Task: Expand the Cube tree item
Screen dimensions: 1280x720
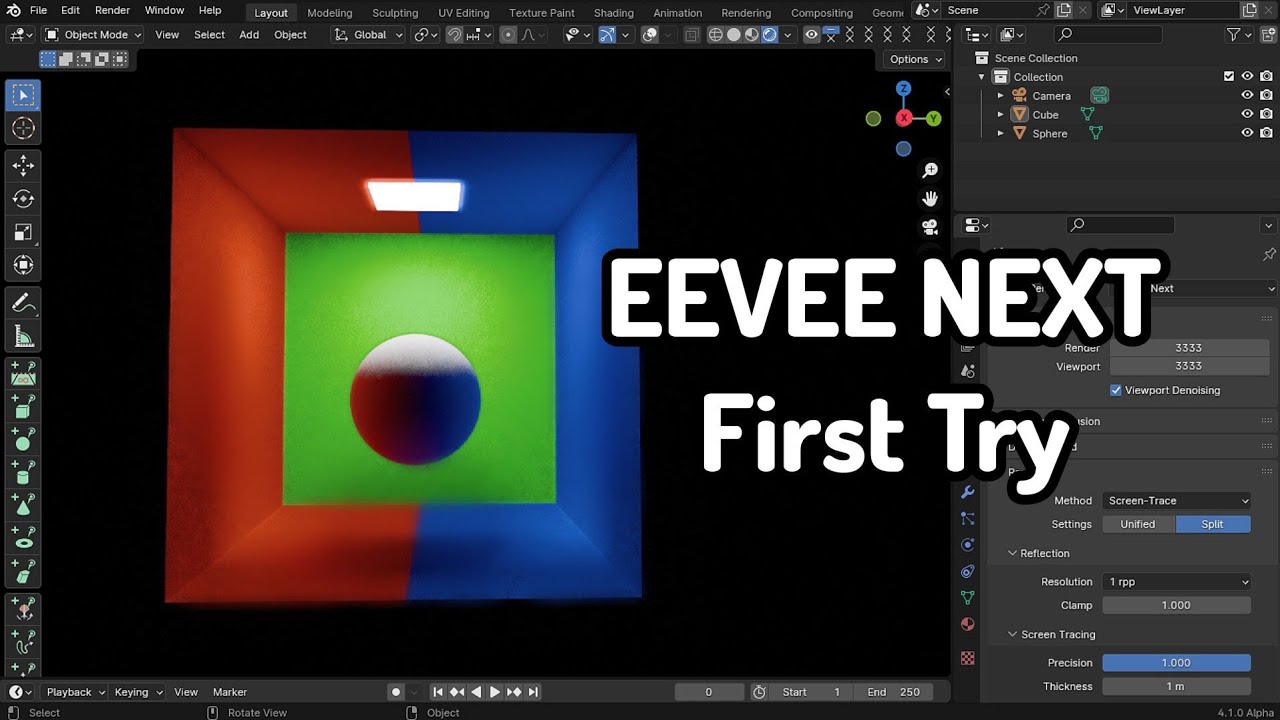Action: [x=1000, y=115]
